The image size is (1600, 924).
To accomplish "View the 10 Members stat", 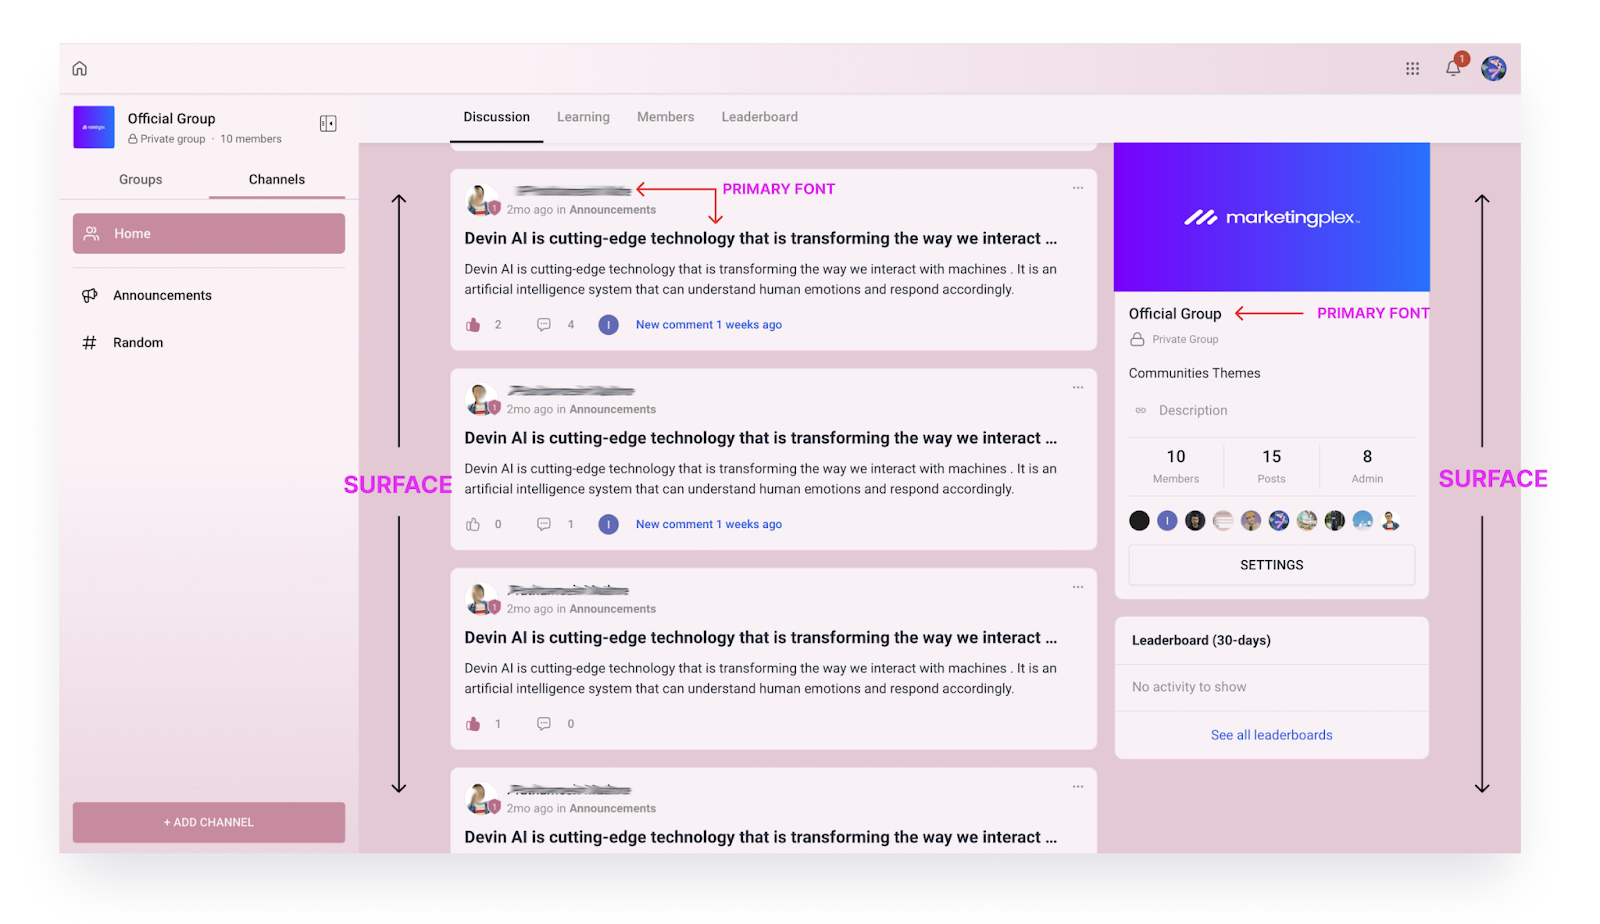I will pos(1176,466).
